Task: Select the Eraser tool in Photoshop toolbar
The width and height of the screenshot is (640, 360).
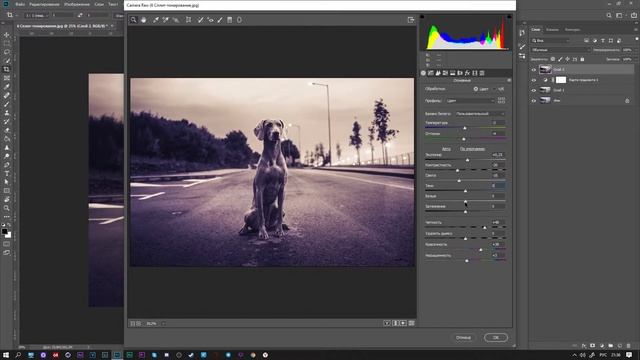Action: pyautogui.click(x=7, y=130)
